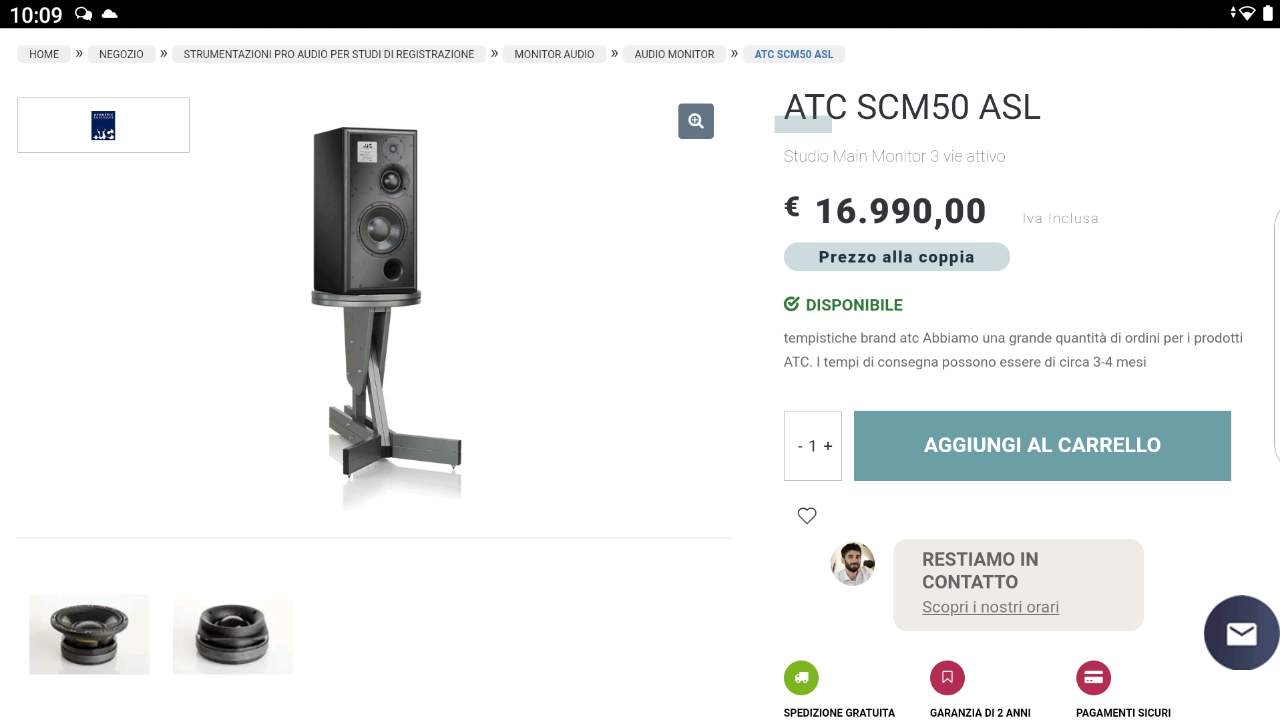Open the Wi-Fi status icon in status bar

pyautogui.click(x=1247, y=14)
